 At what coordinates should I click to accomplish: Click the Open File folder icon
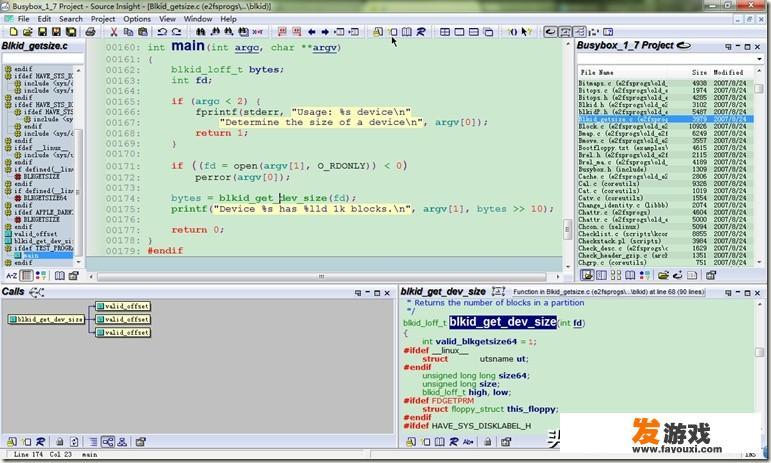[28, 32]
